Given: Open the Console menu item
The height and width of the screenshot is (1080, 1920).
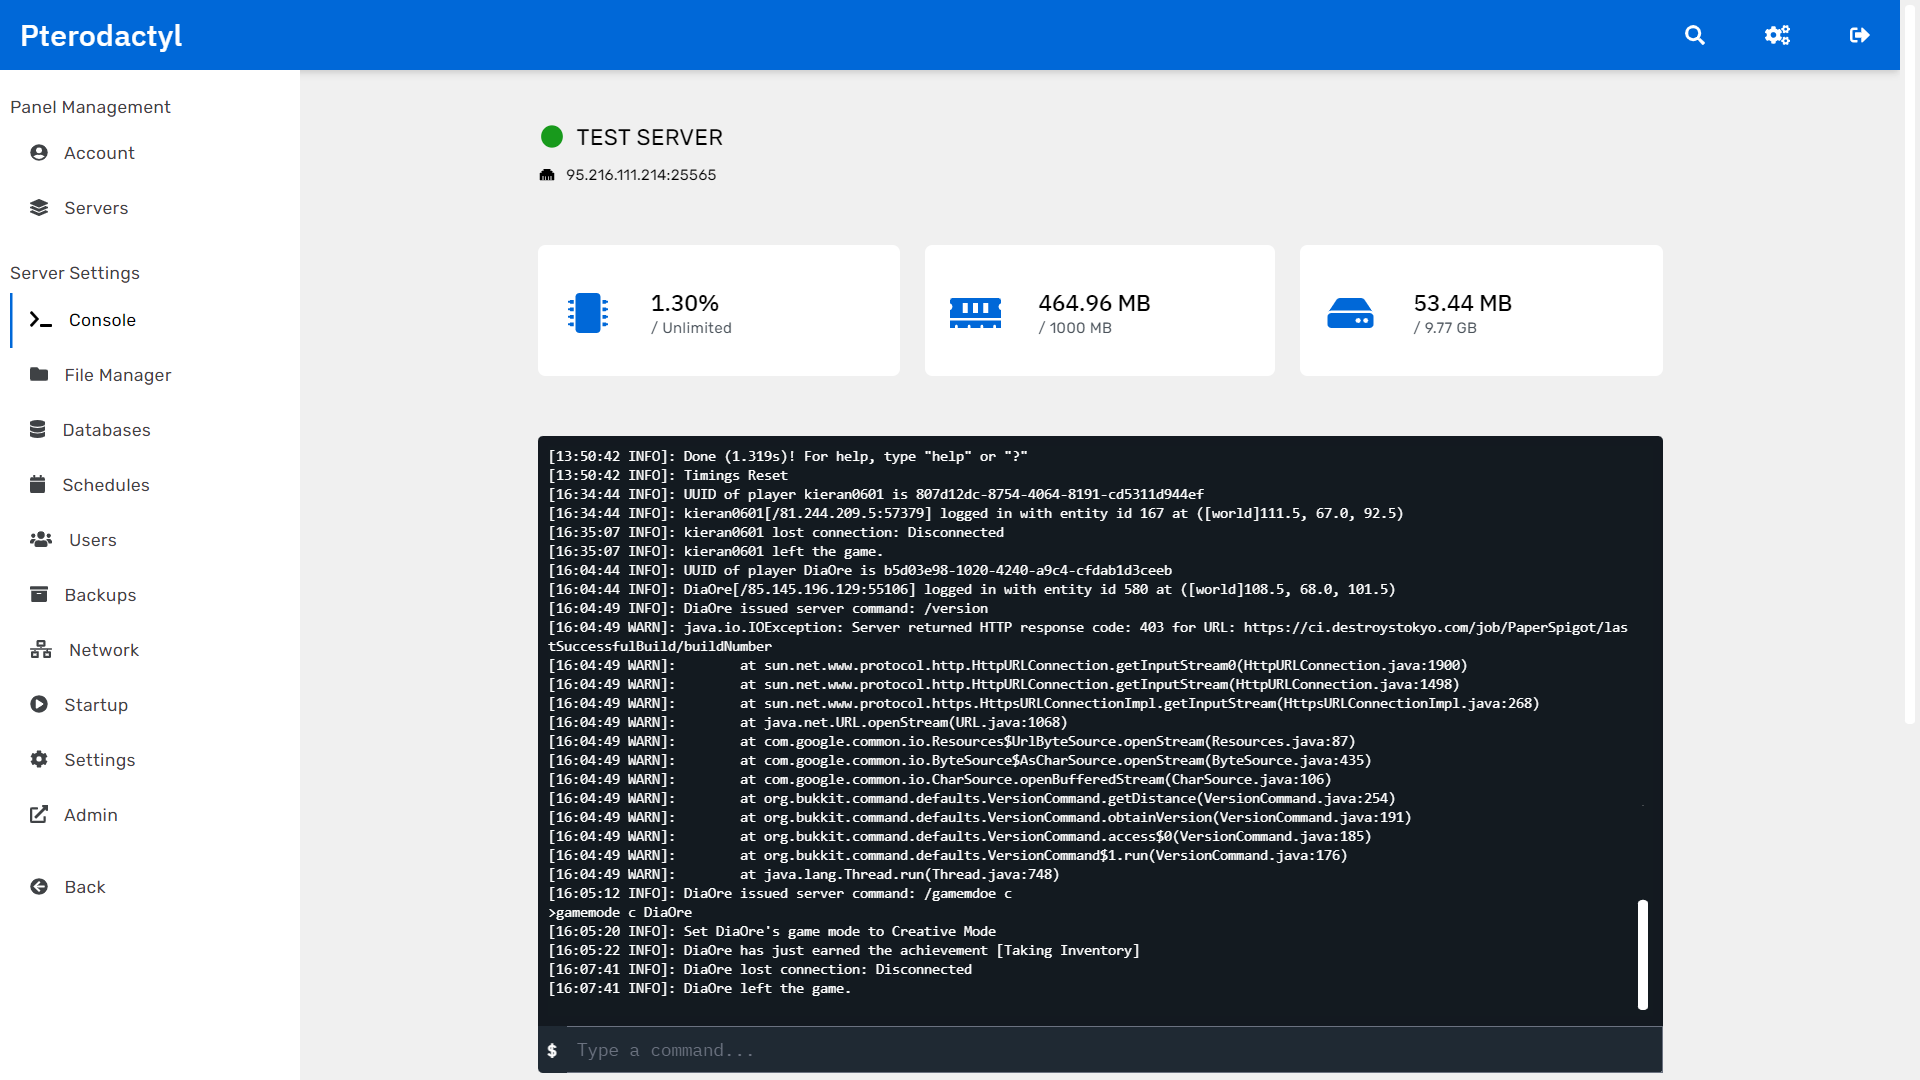Looking at the screenshot, I should click(x=102, y=320).
